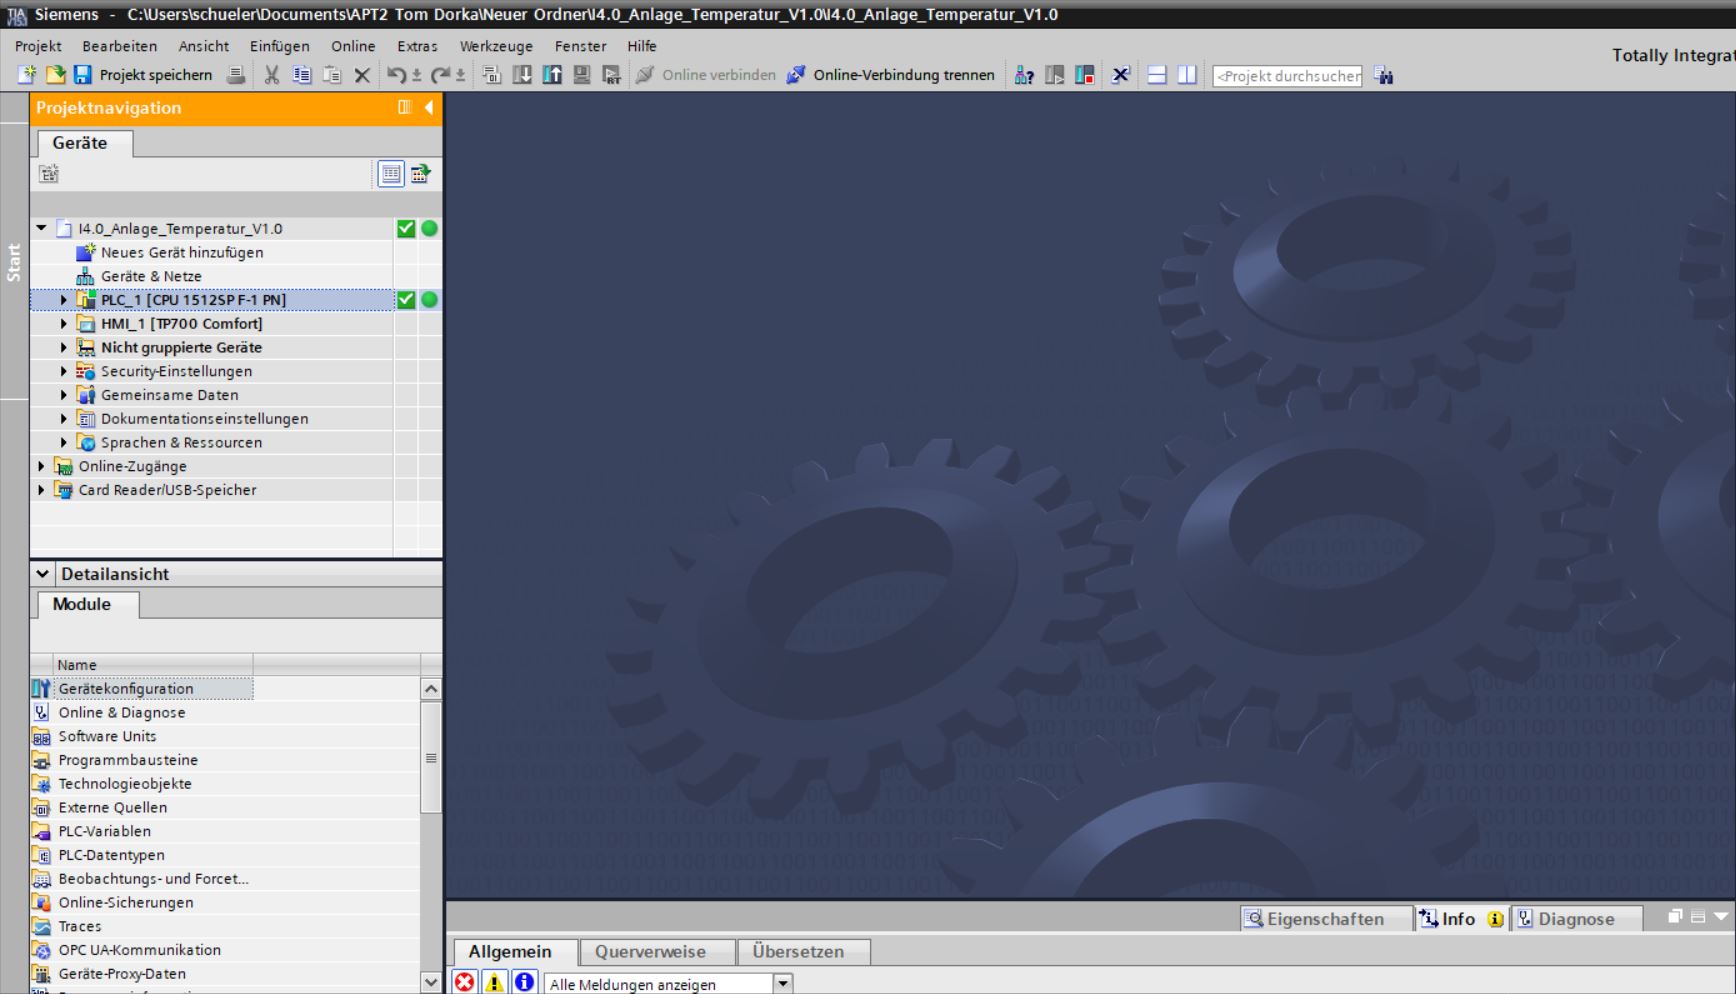Screen dimensions: 1736x994
Task: Click the download to device icon
Action: [522, 75]
